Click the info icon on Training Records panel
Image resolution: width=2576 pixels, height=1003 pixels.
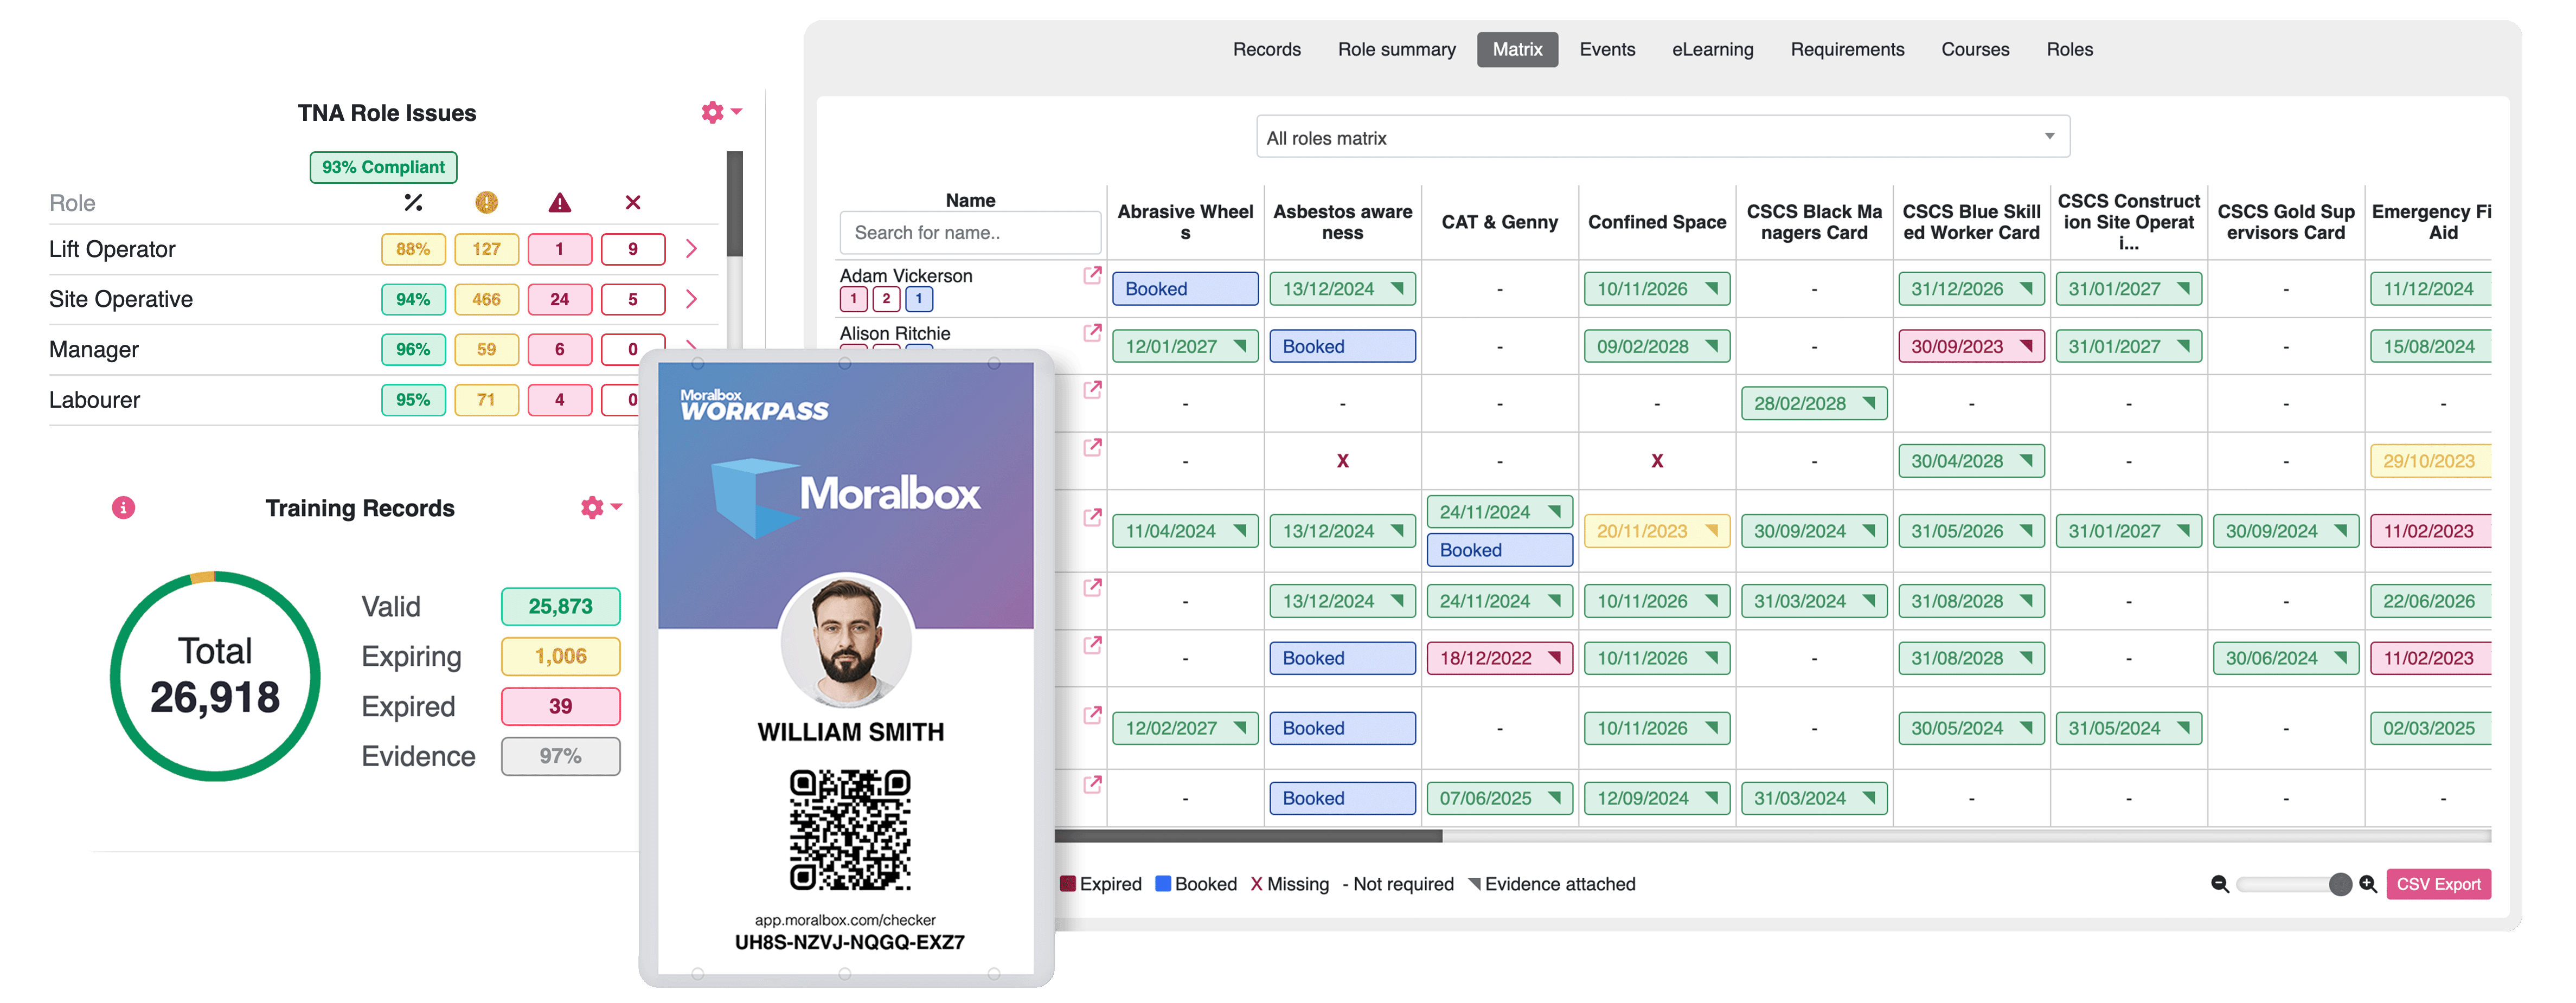(123, 508)
